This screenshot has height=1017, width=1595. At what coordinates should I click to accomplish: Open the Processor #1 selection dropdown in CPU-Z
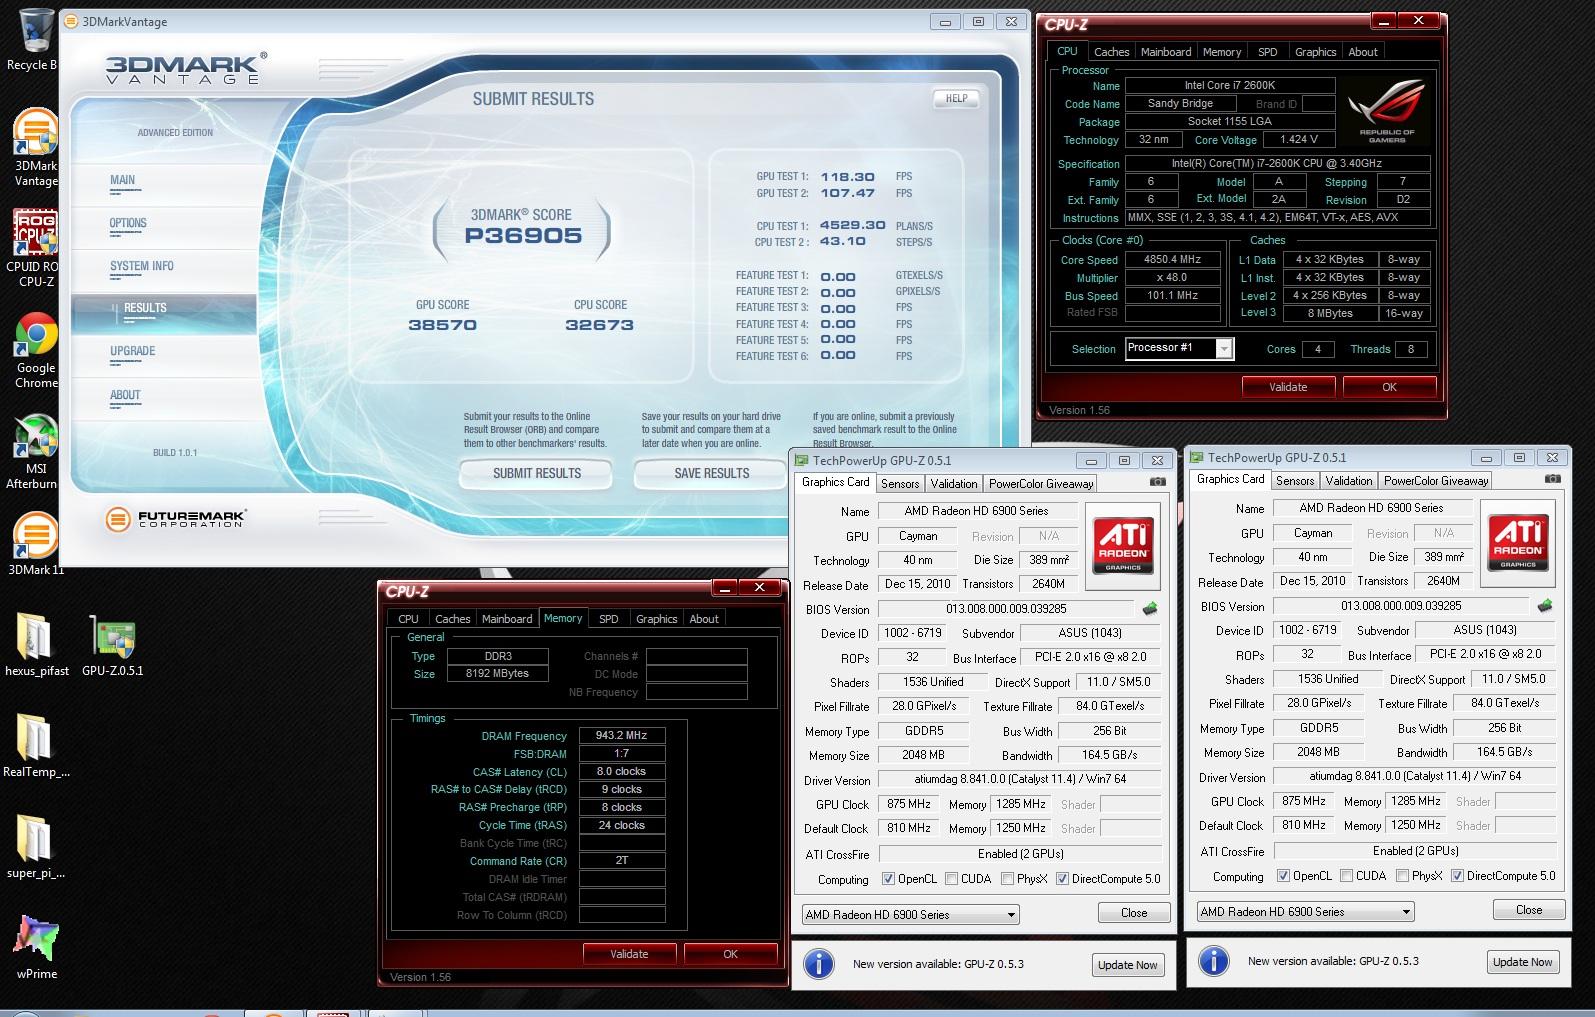pyautogui.click(x=1180, y=348)
